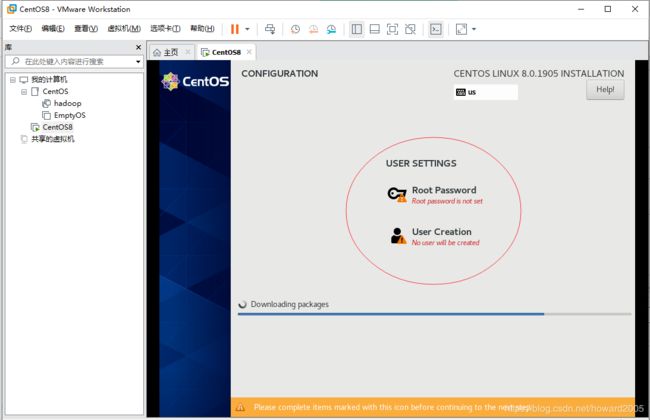This screenshot has height=420, width=650.
Task: Open stretch display dropdown arrow
Action: click(x=474, y=29)
